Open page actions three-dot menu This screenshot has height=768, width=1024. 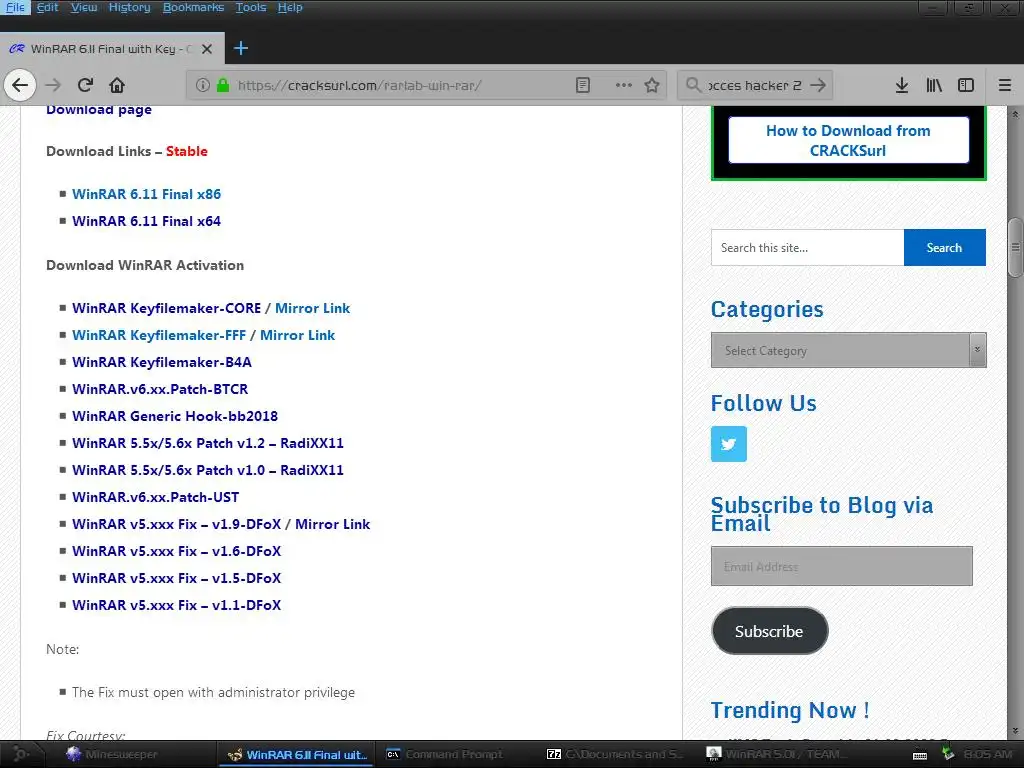pyautogui.click(x=624, y=85)
